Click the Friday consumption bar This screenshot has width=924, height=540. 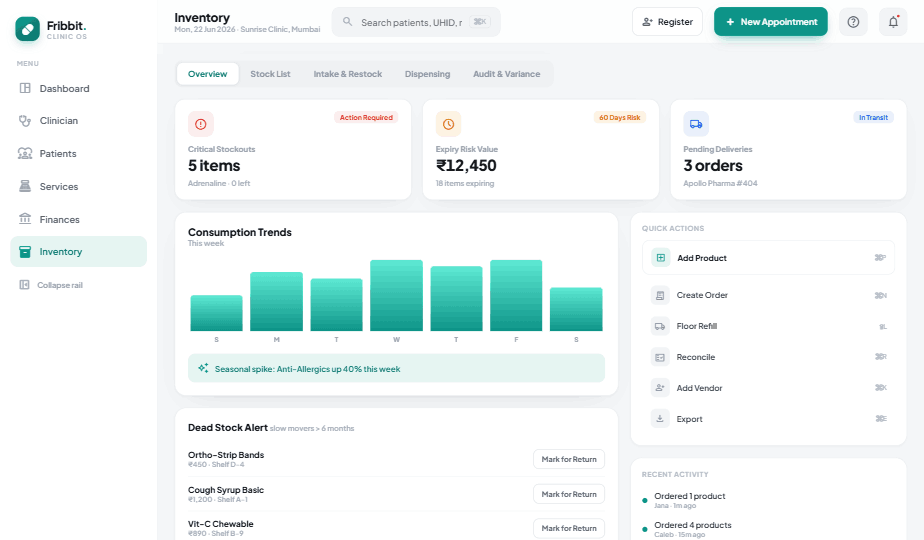tap(516, 295)
